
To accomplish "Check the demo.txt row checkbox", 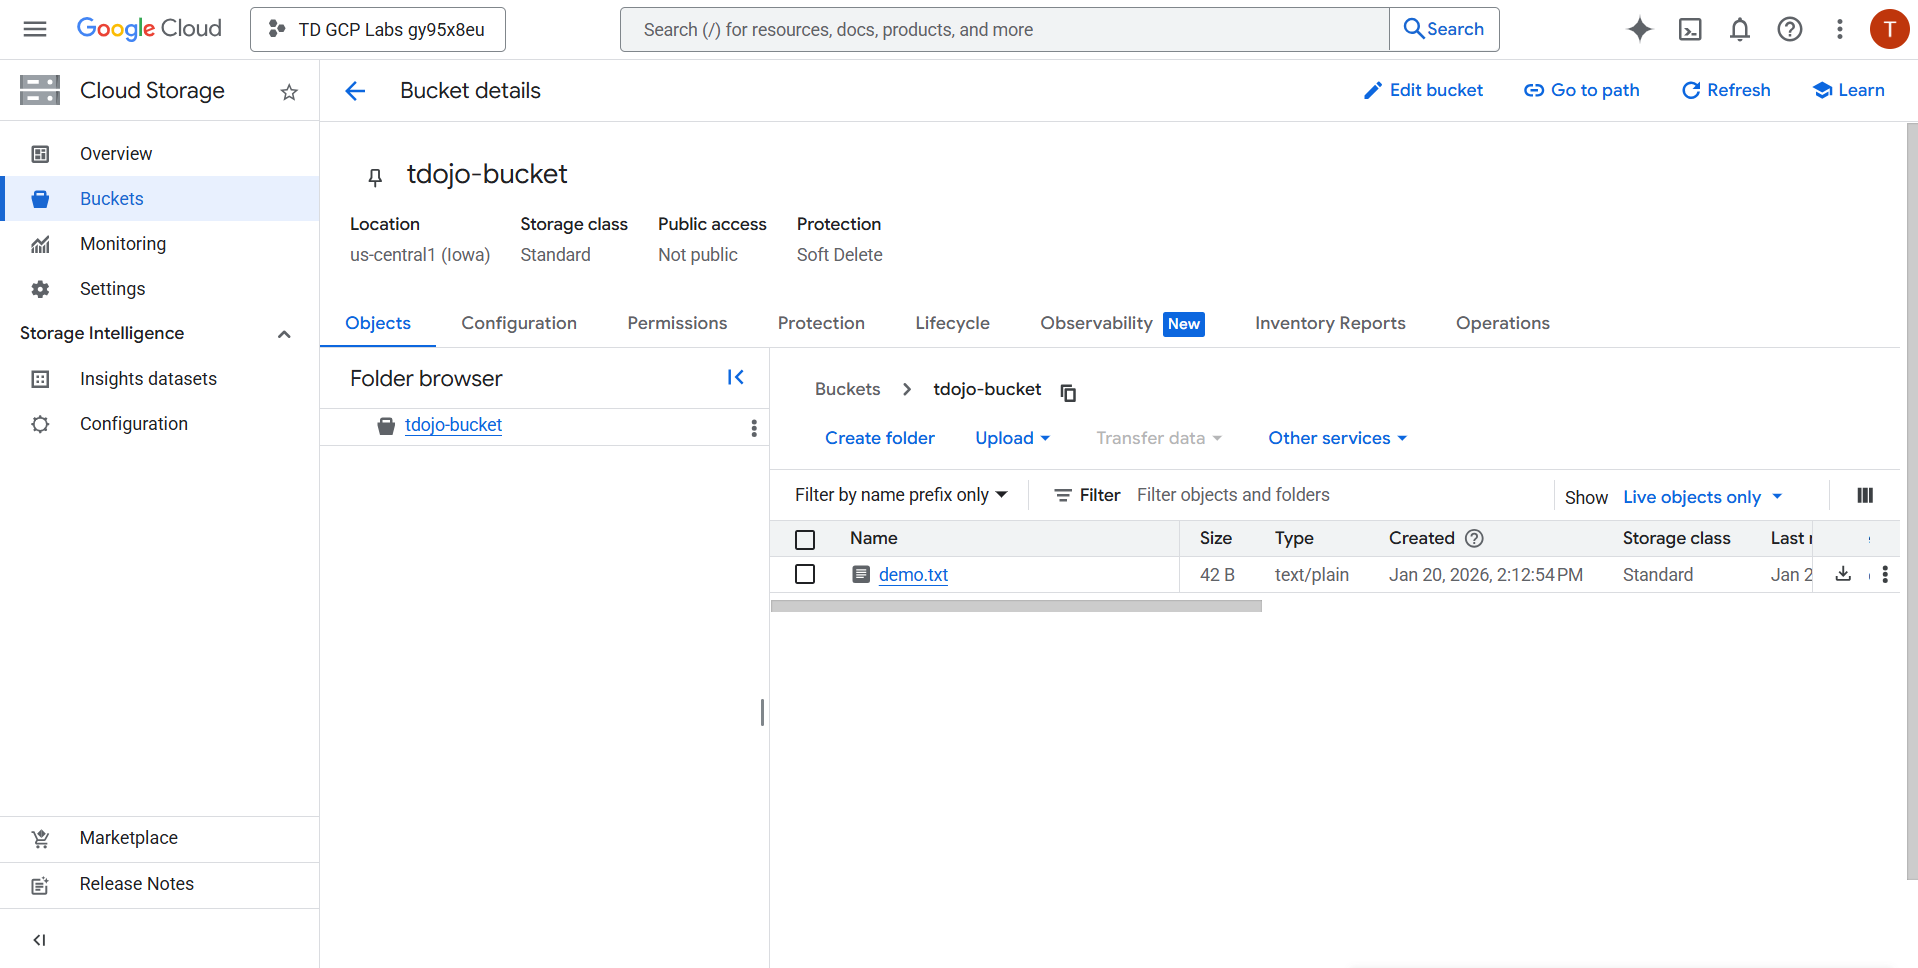I will coord(805,574).
